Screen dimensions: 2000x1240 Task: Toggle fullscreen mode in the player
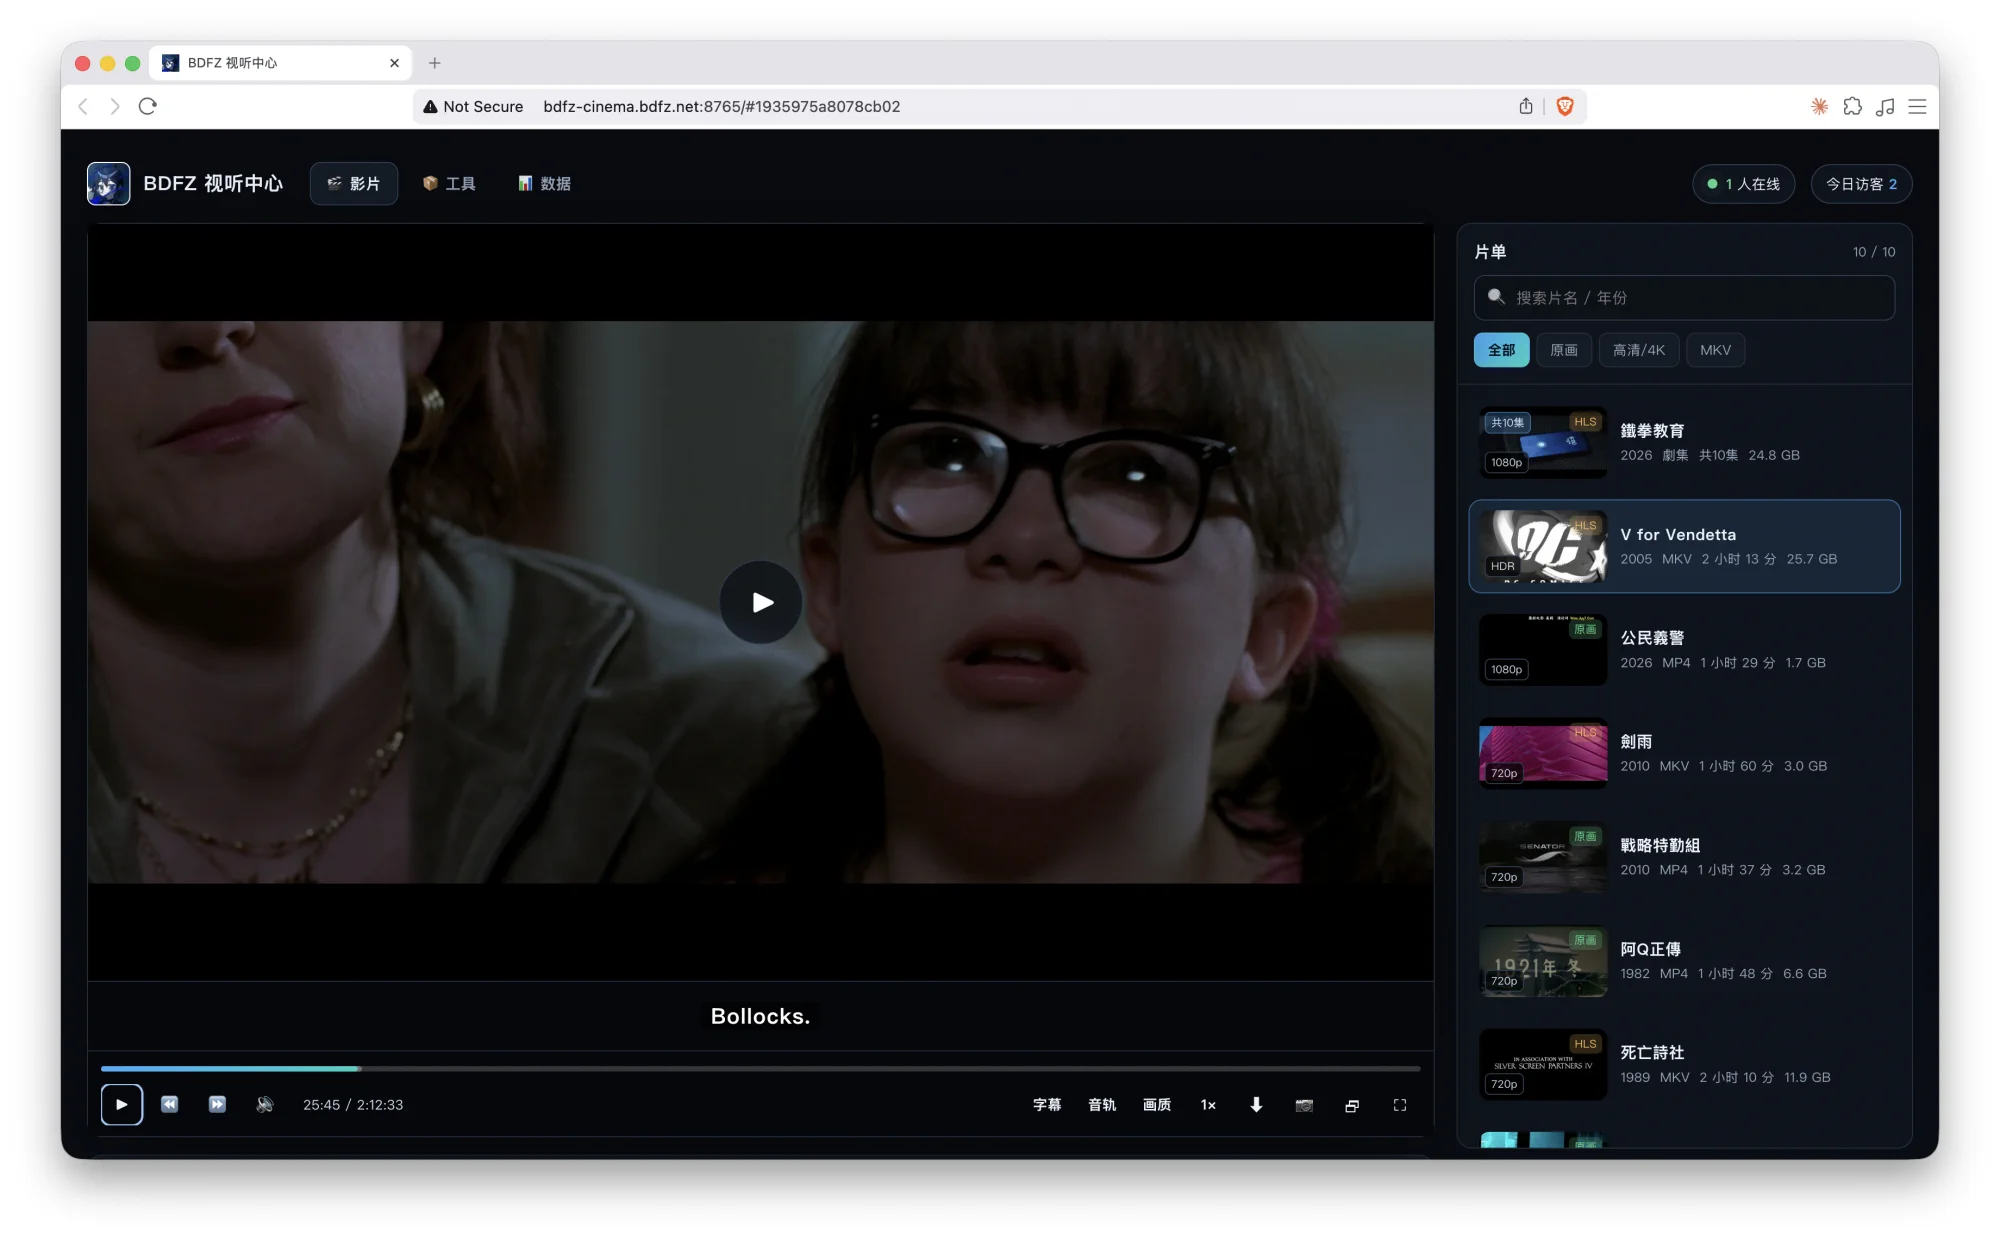1400,1104
